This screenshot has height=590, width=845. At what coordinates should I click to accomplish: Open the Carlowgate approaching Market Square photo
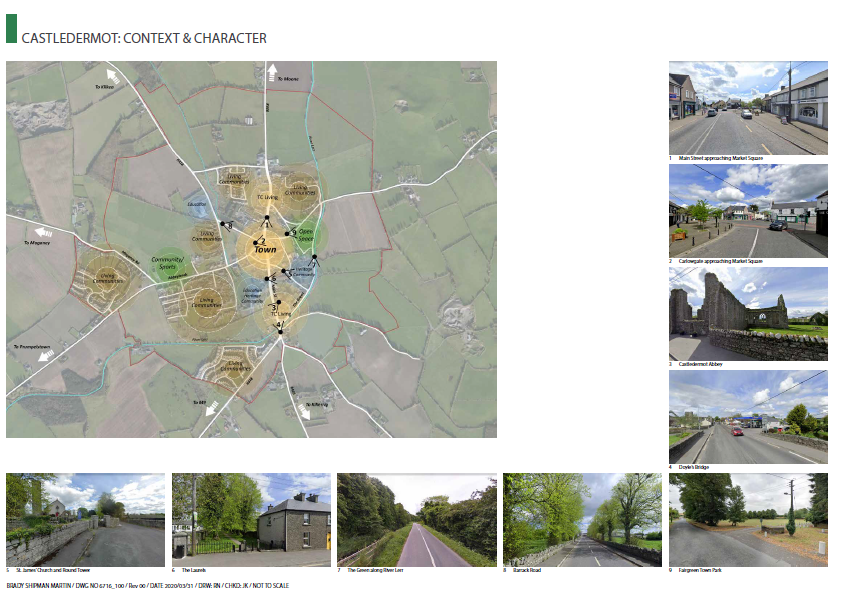point(747,210)
